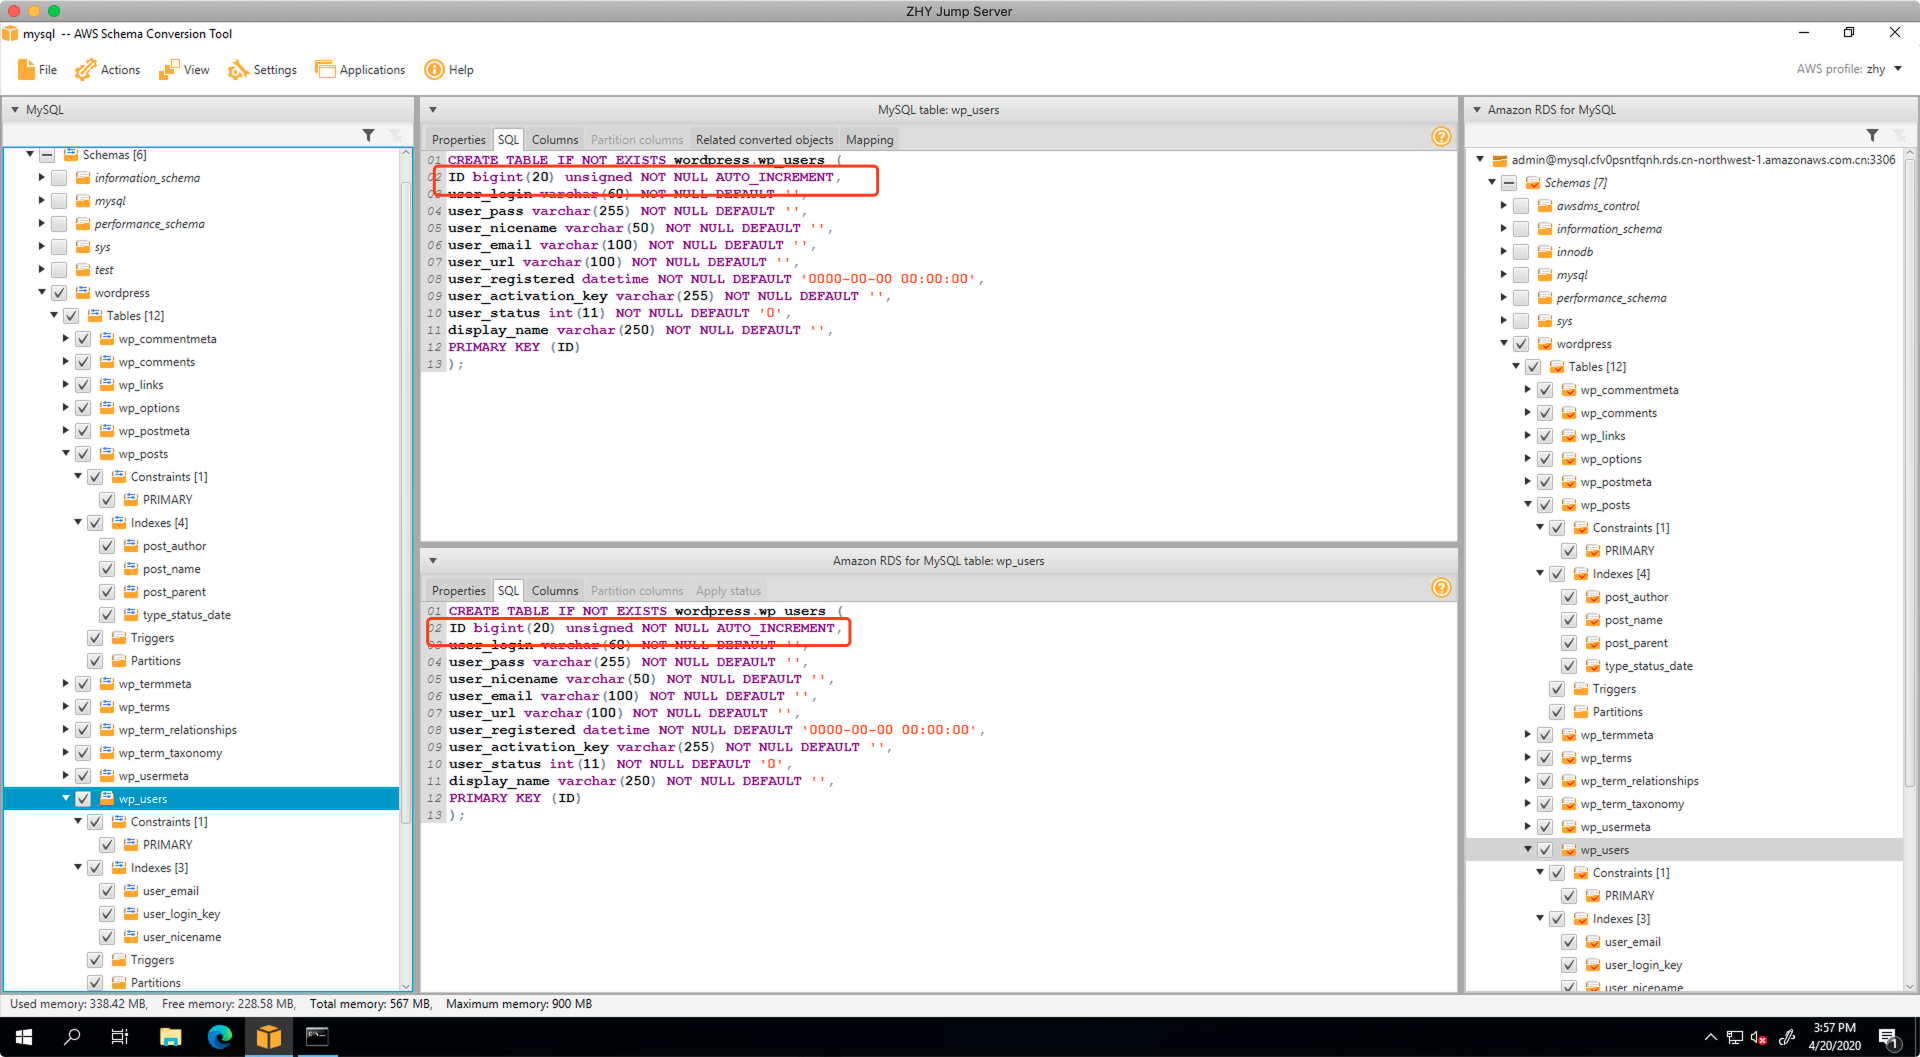1920x1057 pixels.
Task: Check the awsdms_control schema checkbox
Action: pyautogui.click(x=1521, y=206)
